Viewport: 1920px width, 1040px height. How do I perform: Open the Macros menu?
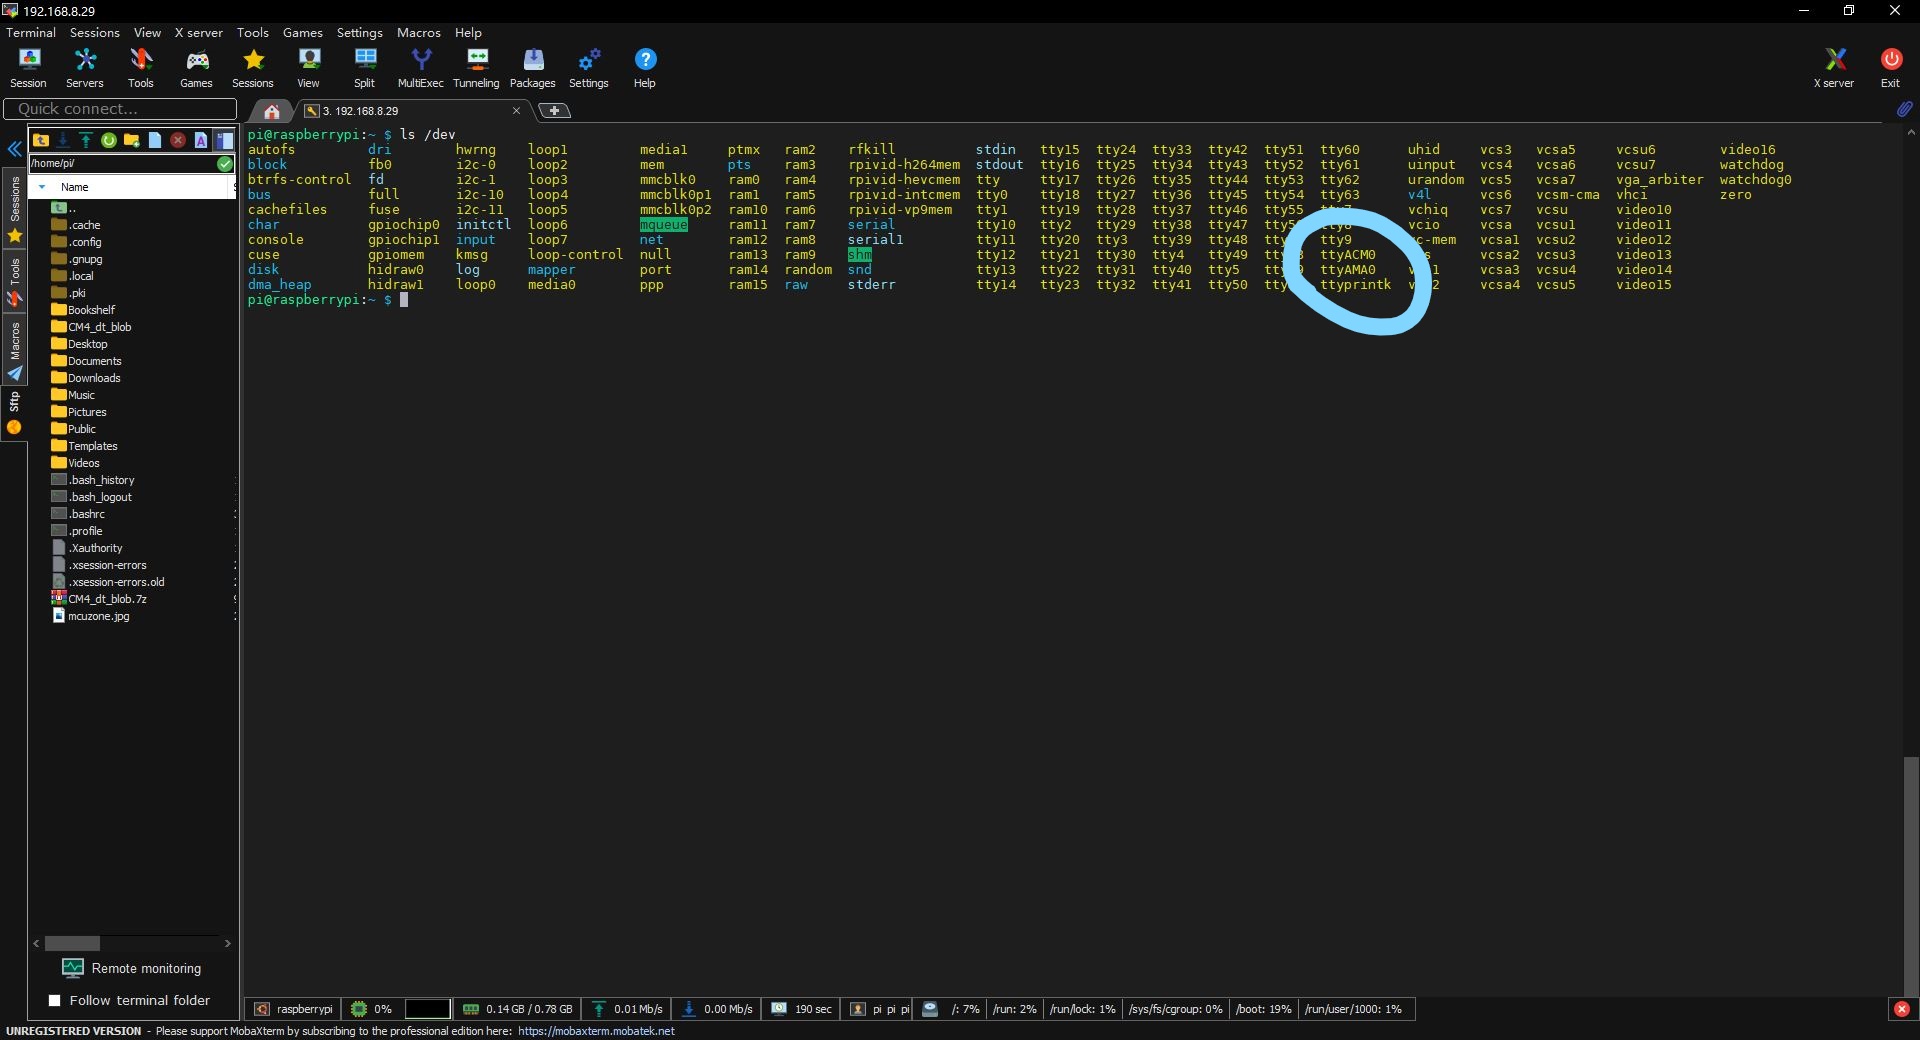419,32
